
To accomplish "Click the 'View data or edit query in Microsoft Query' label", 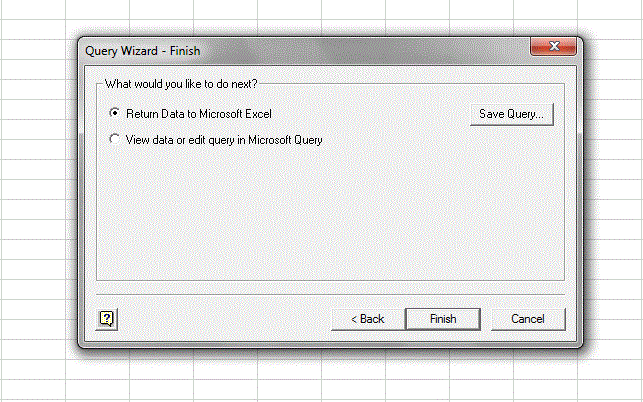I will 224,140.
